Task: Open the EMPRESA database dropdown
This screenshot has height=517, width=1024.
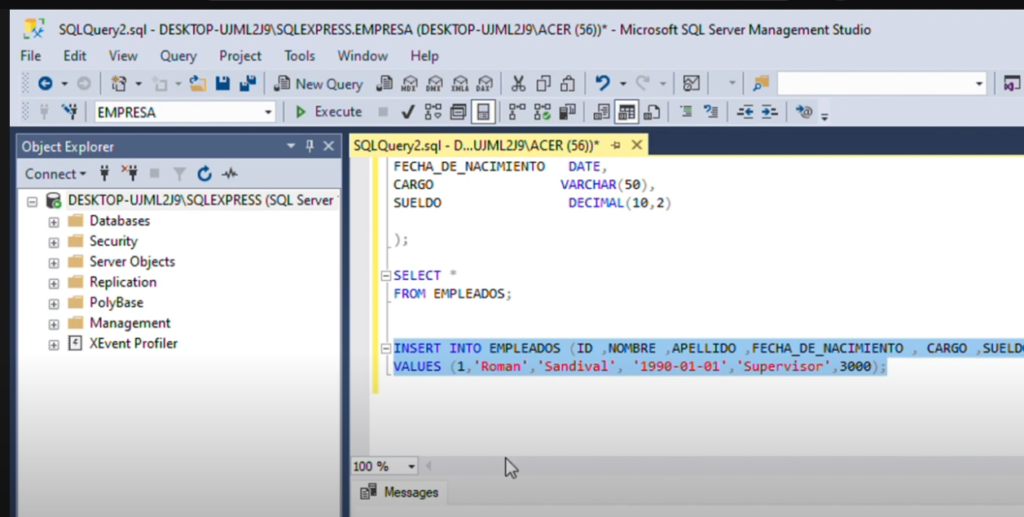Action: [x=268, y=112]
